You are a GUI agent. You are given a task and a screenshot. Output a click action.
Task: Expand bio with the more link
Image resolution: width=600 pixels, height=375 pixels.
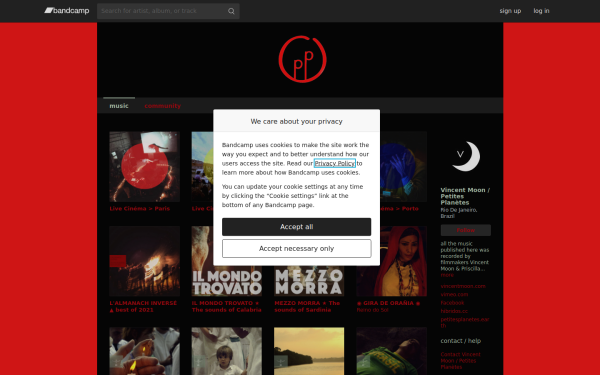coord(447,275)
